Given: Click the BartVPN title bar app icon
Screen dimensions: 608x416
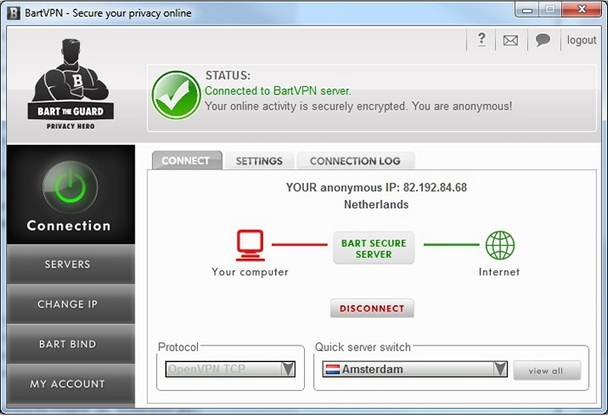Looking at the screenshot, I should click(14, 13).
